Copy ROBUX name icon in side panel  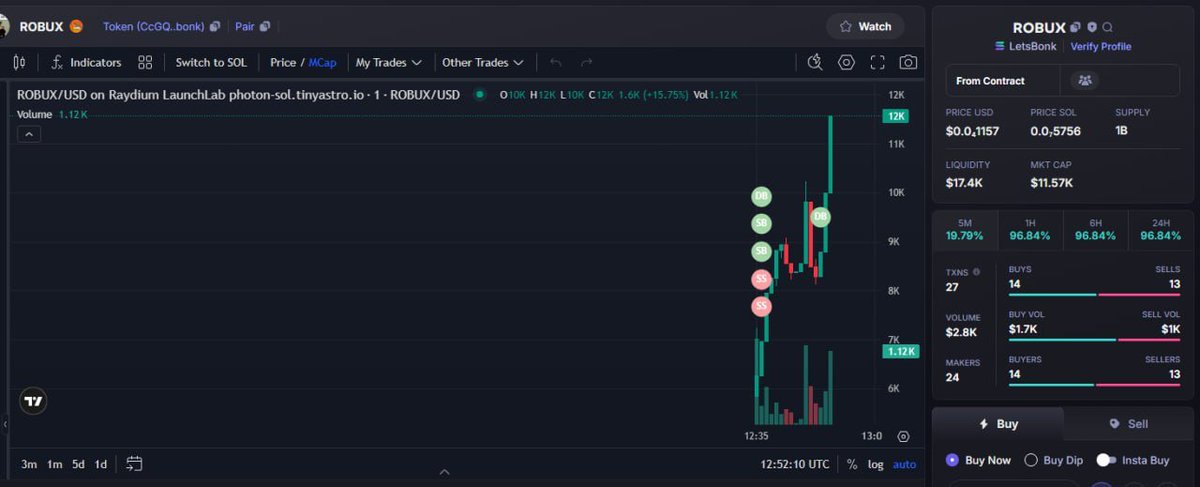[1075, 28]
